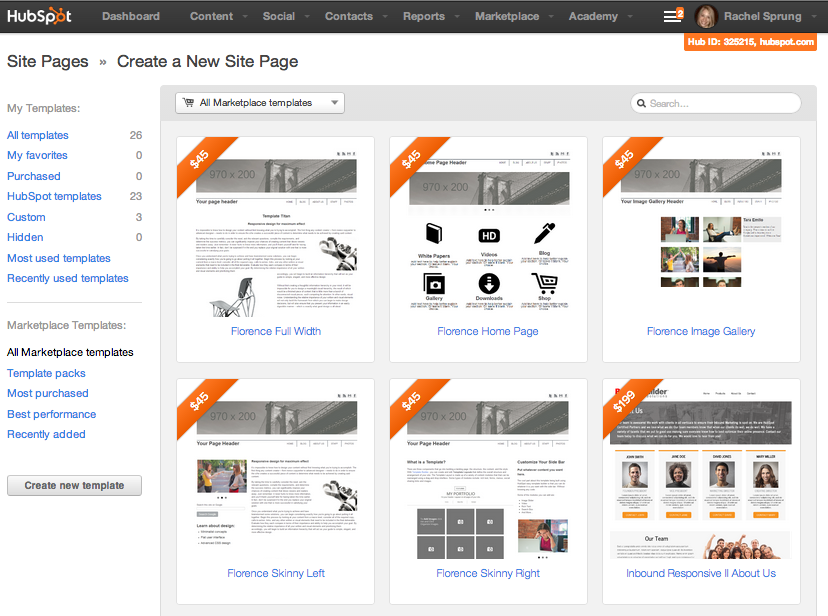Viewport: 828px width, 616px height.
Task: Select All Marketplace templates in sidebar
Action: pyautogui.click(x=70, y=352)
